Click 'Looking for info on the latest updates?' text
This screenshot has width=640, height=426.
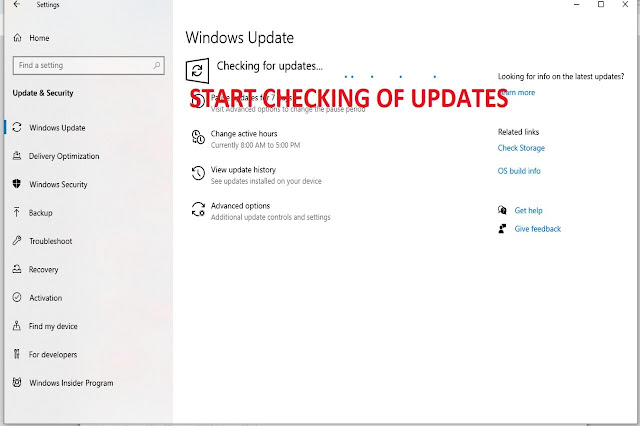[561, 76]
